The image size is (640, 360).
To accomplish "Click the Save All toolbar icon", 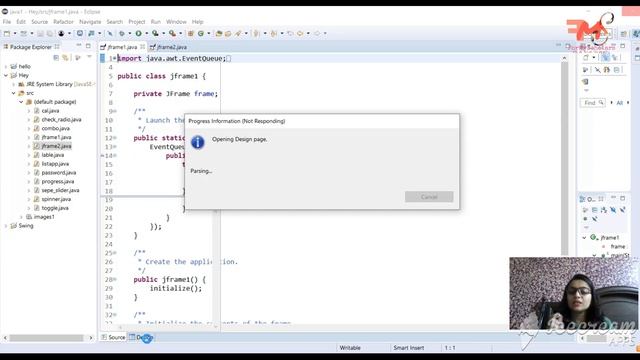I will coord(49,33).
